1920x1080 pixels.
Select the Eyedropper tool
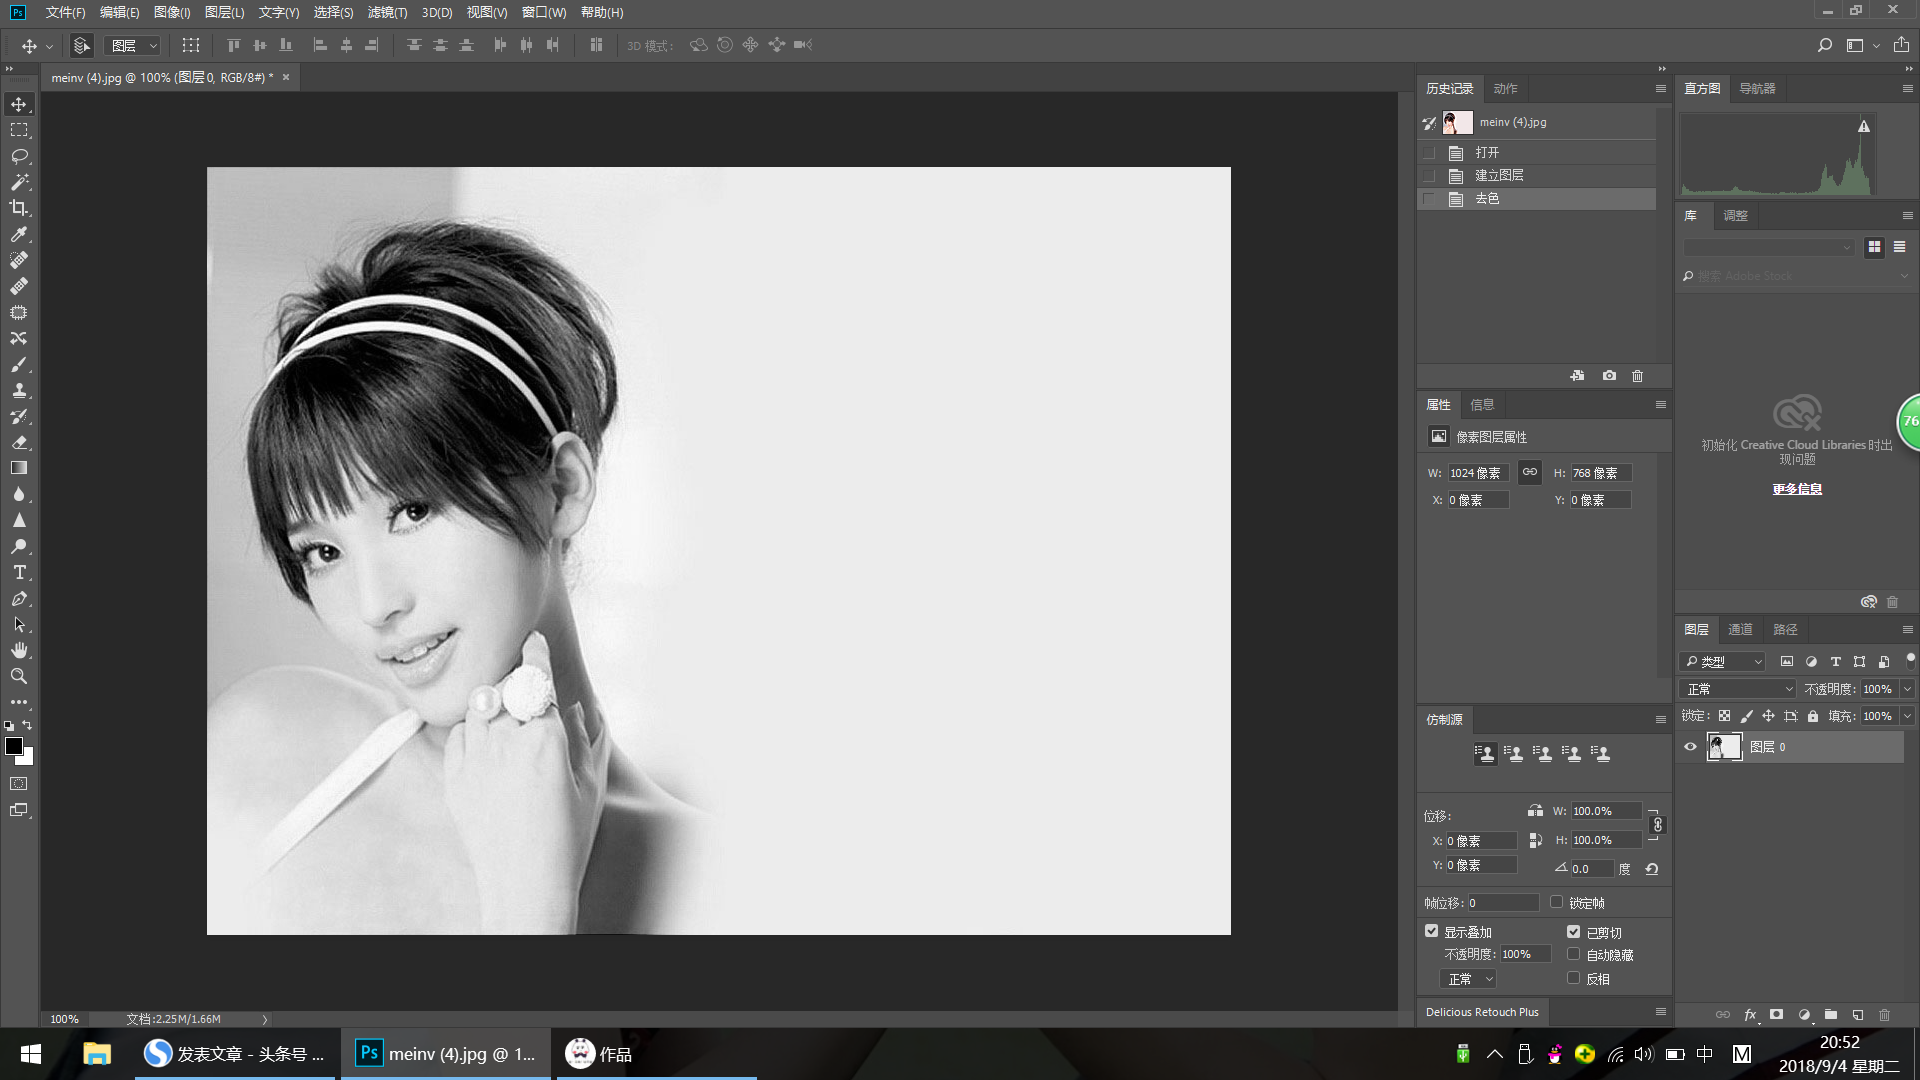[x=19, y=234]
